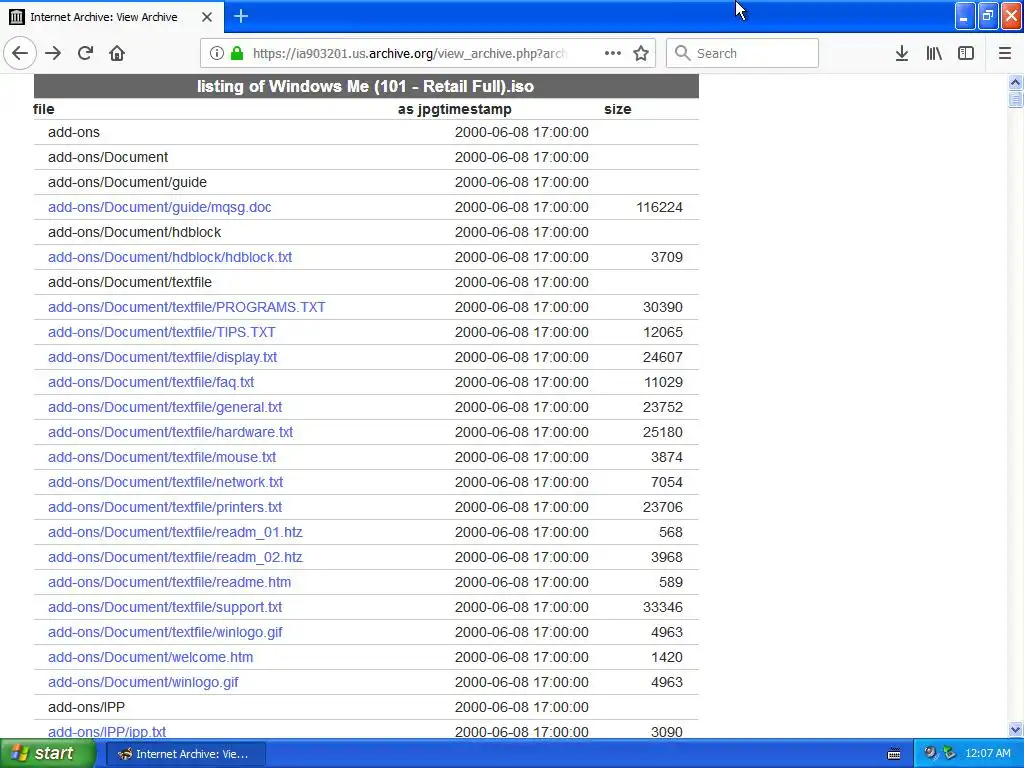Click the scrollbar up arrow

1015,82
